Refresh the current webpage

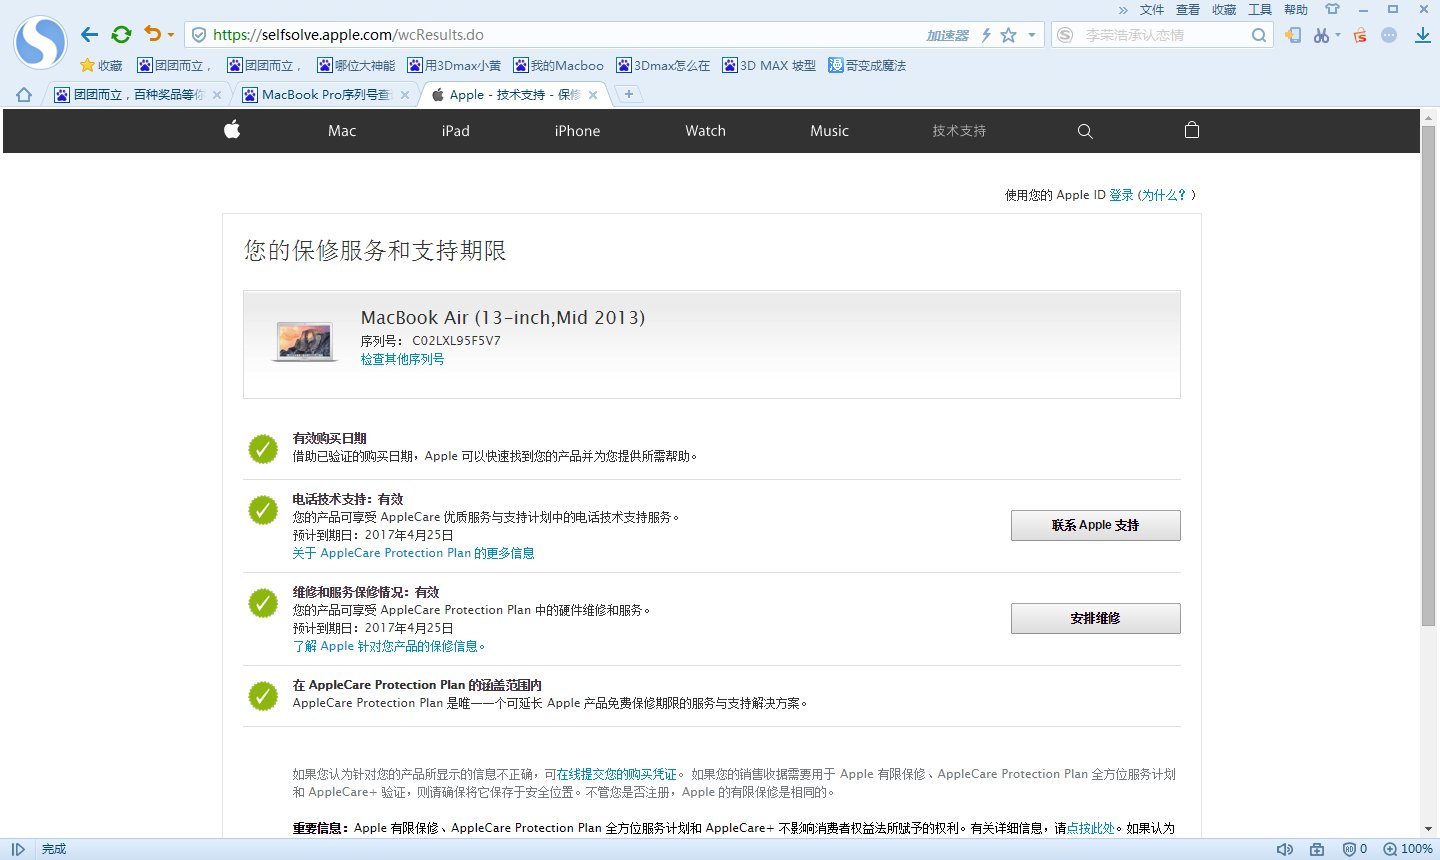pos(122,34)
